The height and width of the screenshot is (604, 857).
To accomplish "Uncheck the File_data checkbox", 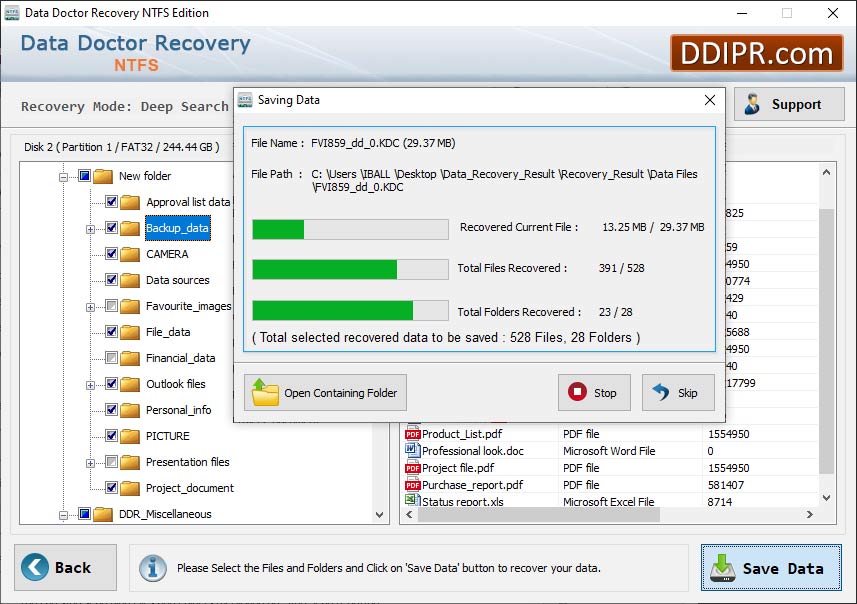I will click(x=111, y=331).
